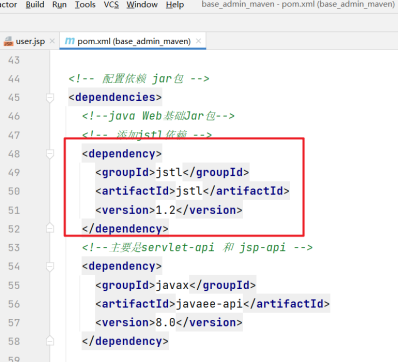Click the <dependency> tag on line 54
The height and width of the screenshot is (362, 399).
(122, 266)
